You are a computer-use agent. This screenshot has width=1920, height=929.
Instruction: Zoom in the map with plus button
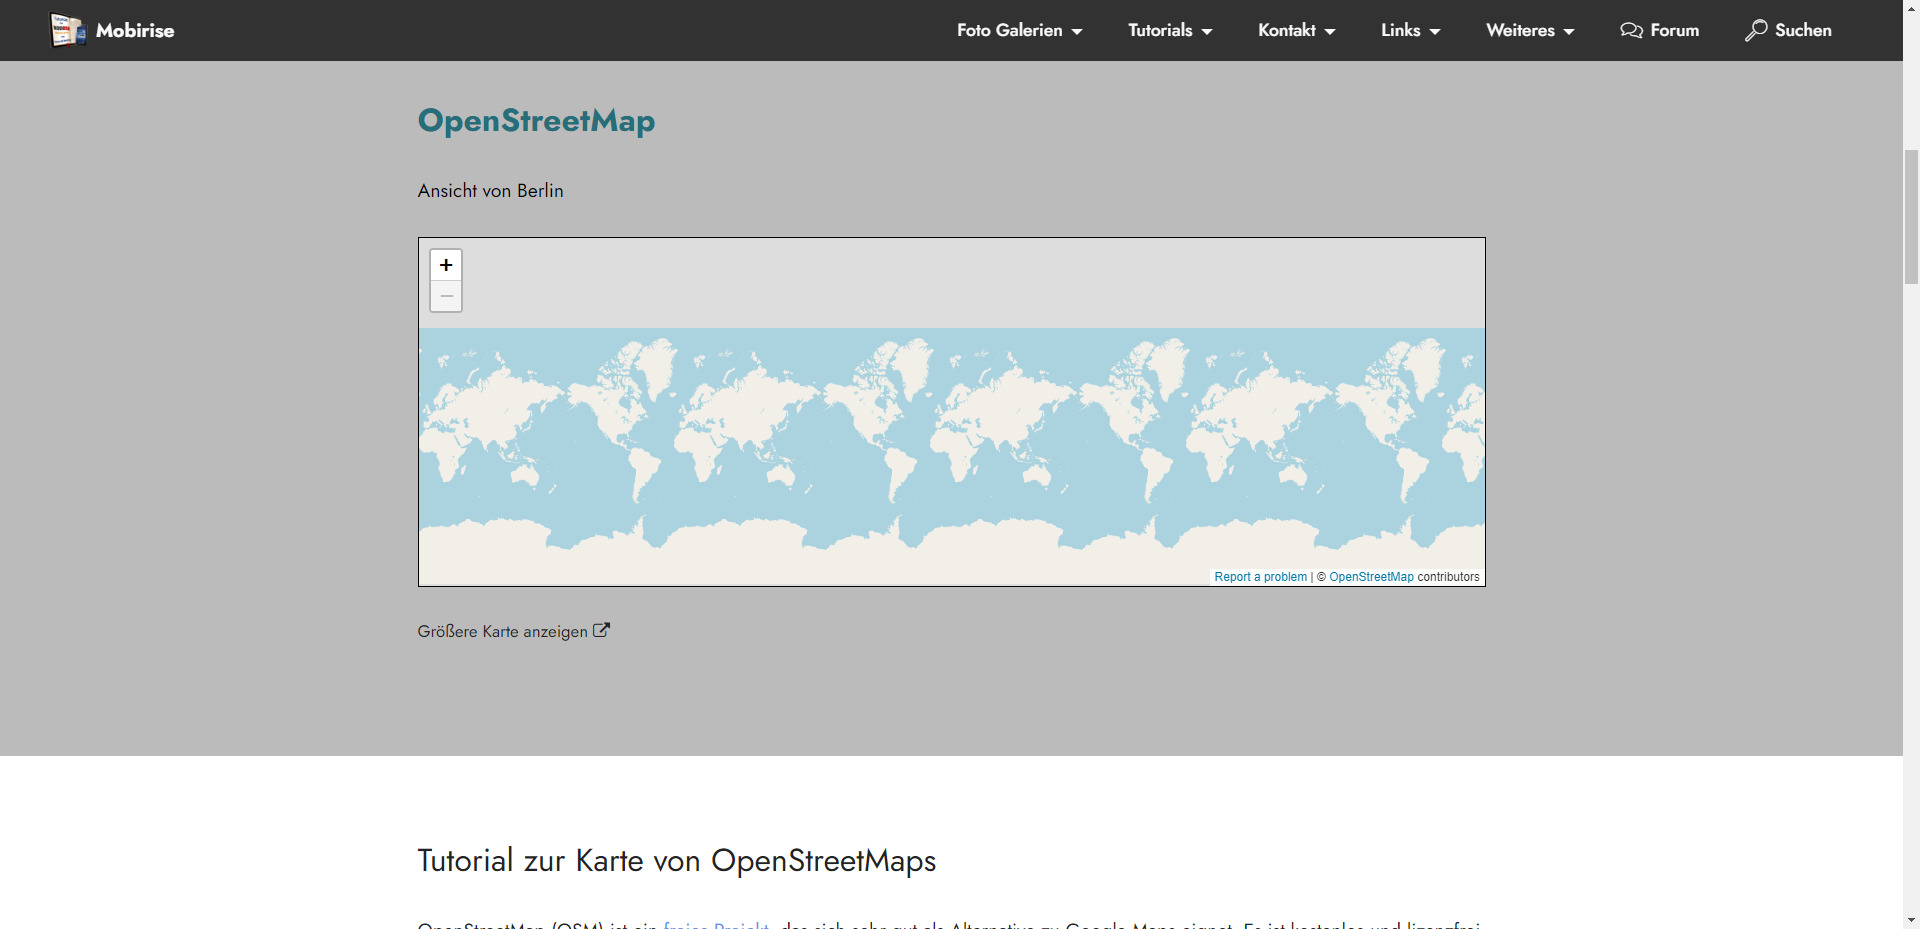tap(446, 265)
